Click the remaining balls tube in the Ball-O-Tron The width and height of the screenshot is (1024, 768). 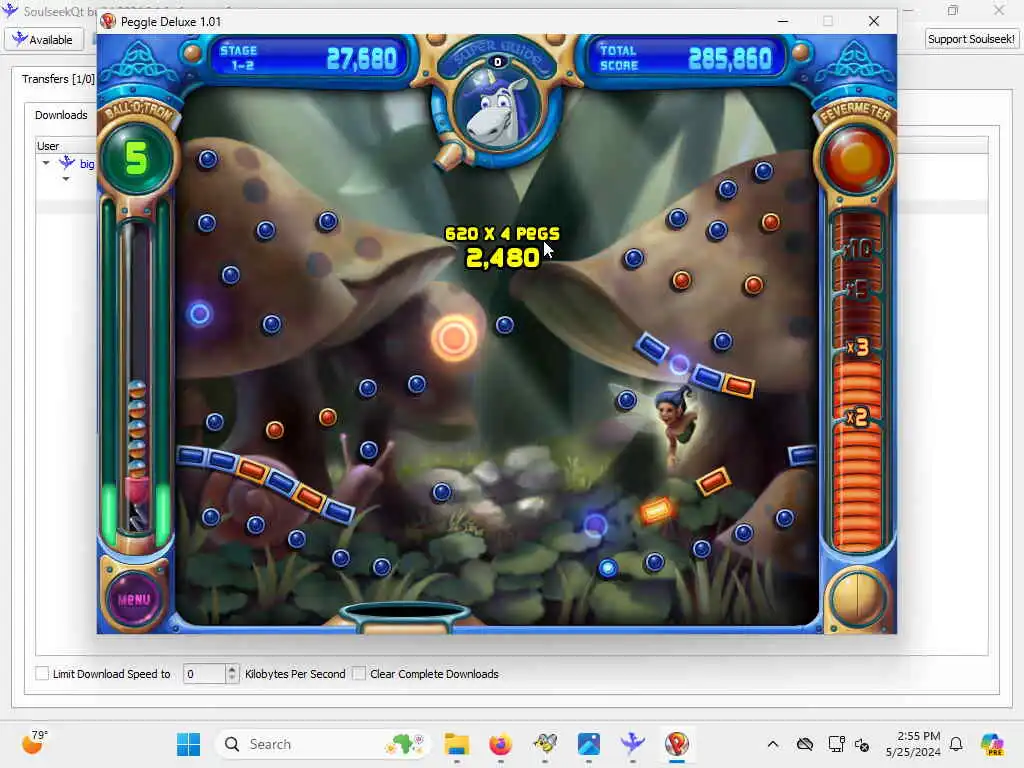136,379
